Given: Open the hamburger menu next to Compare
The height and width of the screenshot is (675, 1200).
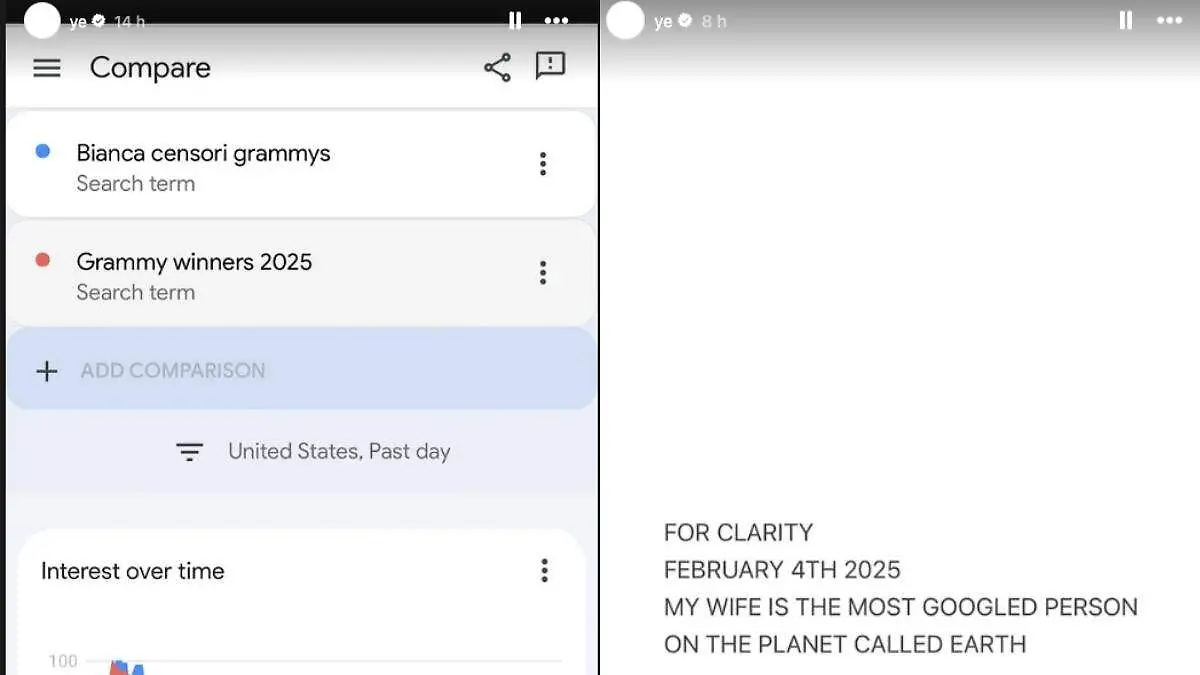Looking at the screenshot, I should click(47, 68).
